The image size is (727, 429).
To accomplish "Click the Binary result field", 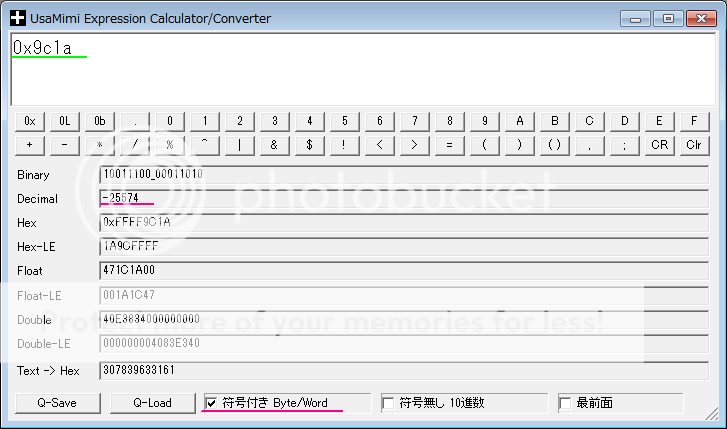I will (404, 175).
